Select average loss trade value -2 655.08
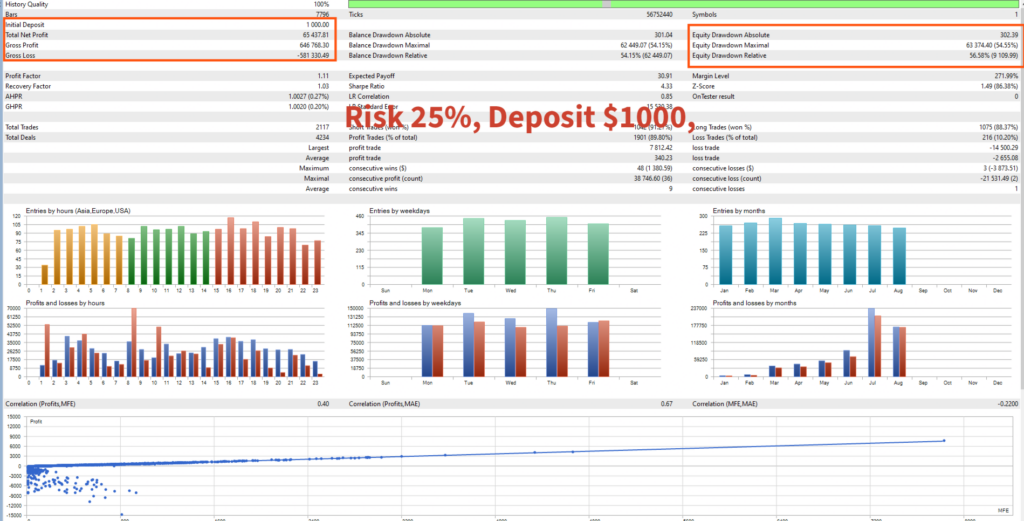 [1006, 159]
